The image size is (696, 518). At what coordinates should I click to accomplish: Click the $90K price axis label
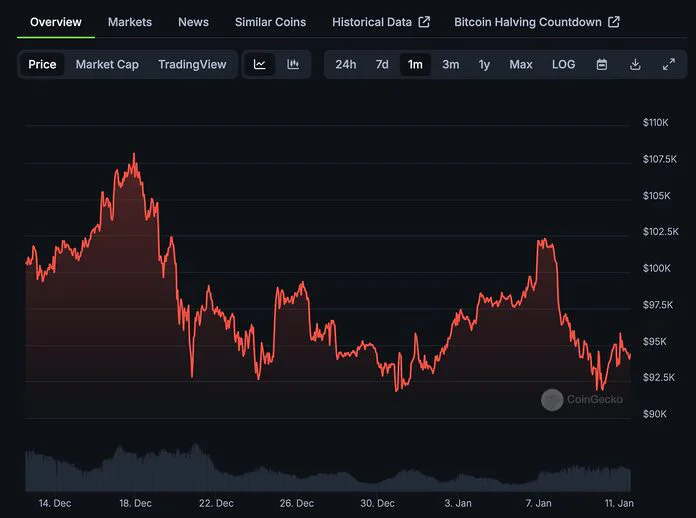(655, 414)
